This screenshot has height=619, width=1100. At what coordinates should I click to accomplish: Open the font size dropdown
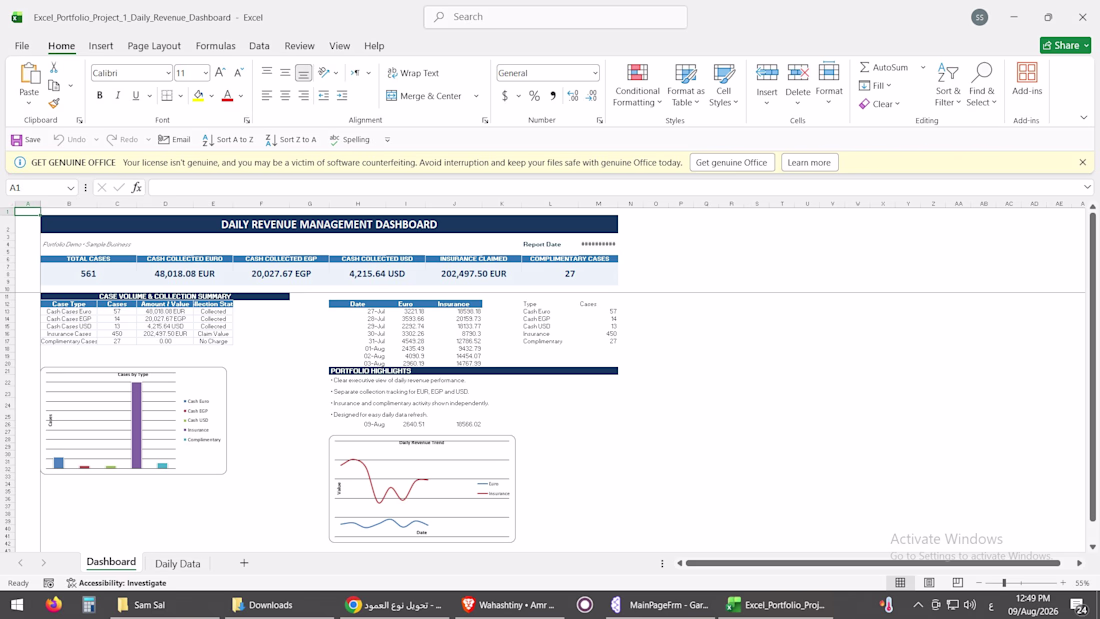tap(205, 73)
